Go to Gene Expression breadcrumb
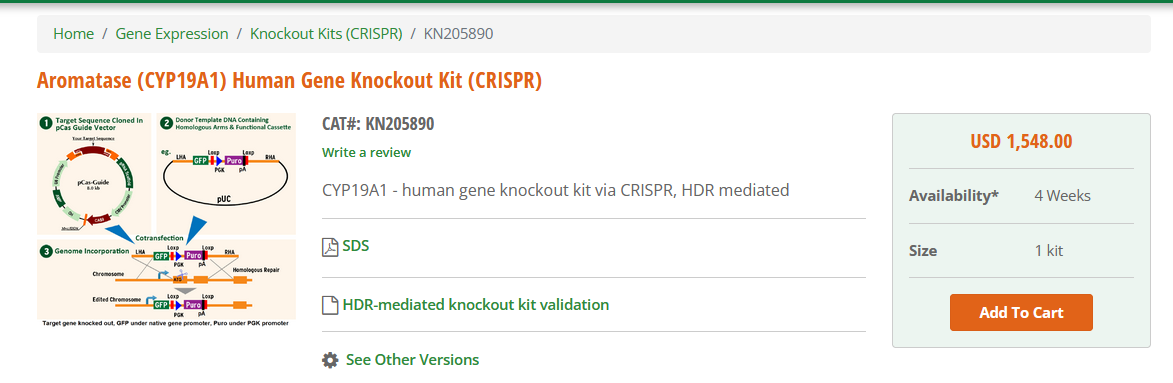This screenshot has width=1173, height=383. coord(172,34)
